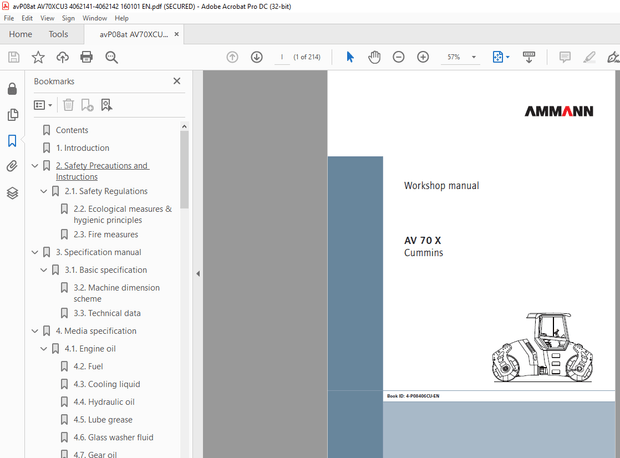The width and height of the screenshot is (620, 458).
Task: Collapse 4. Media specification bookmark
Action: [35, 331]
